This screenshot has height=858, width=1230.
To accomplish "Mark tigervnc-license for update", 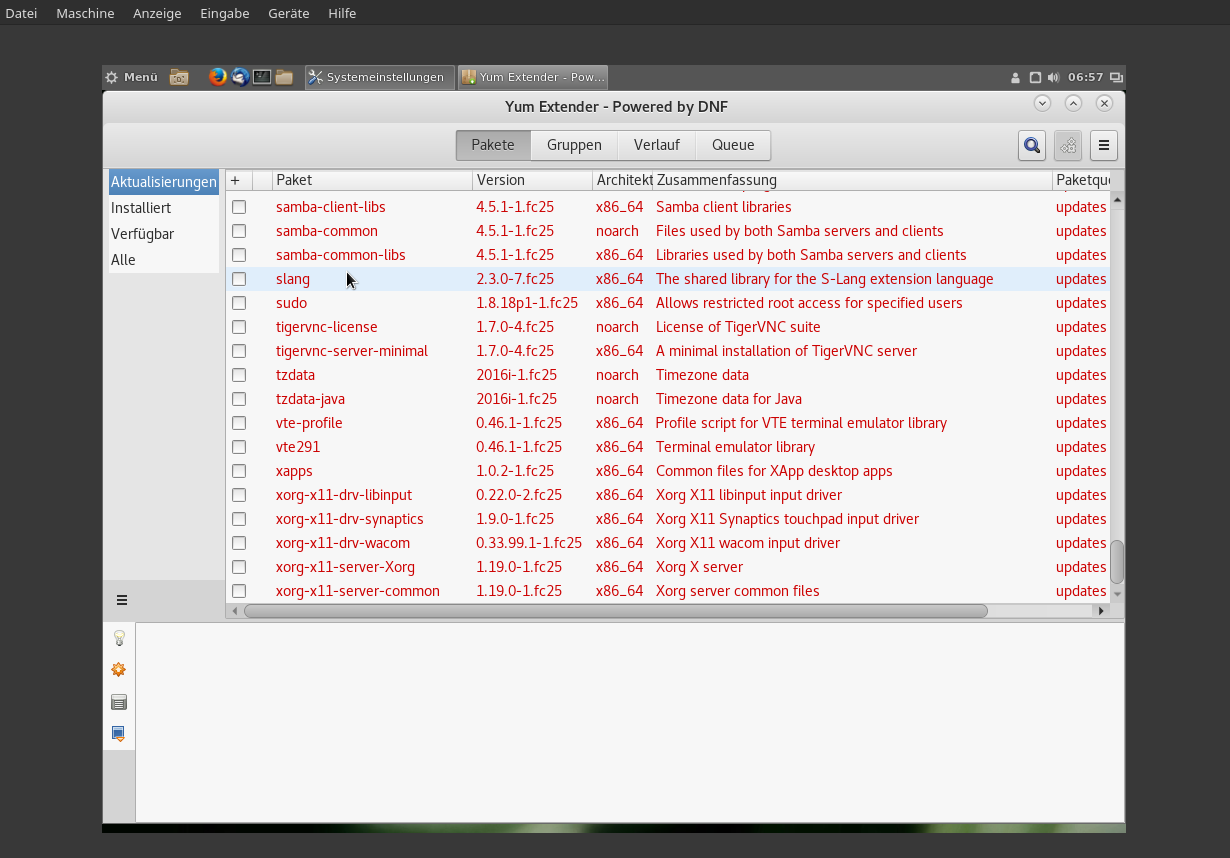I will 239,327.
